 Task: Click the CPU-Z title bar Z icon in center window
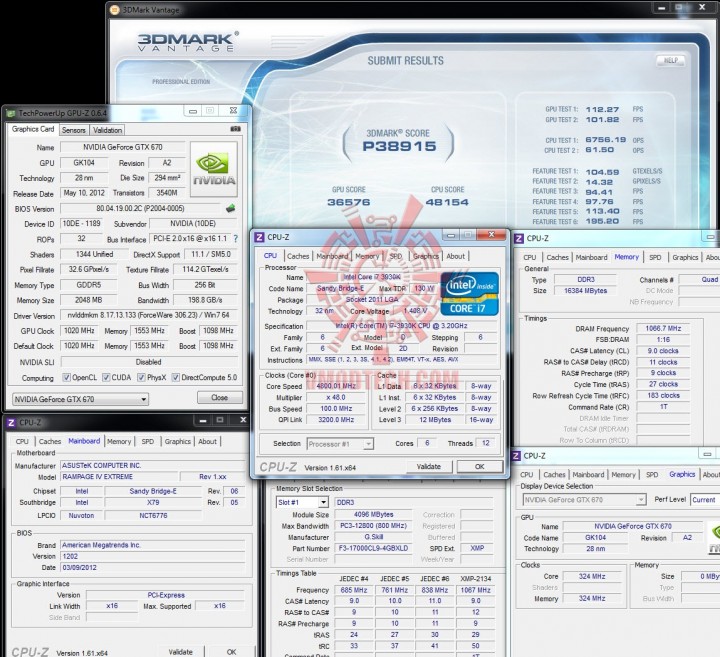(259, 237)
